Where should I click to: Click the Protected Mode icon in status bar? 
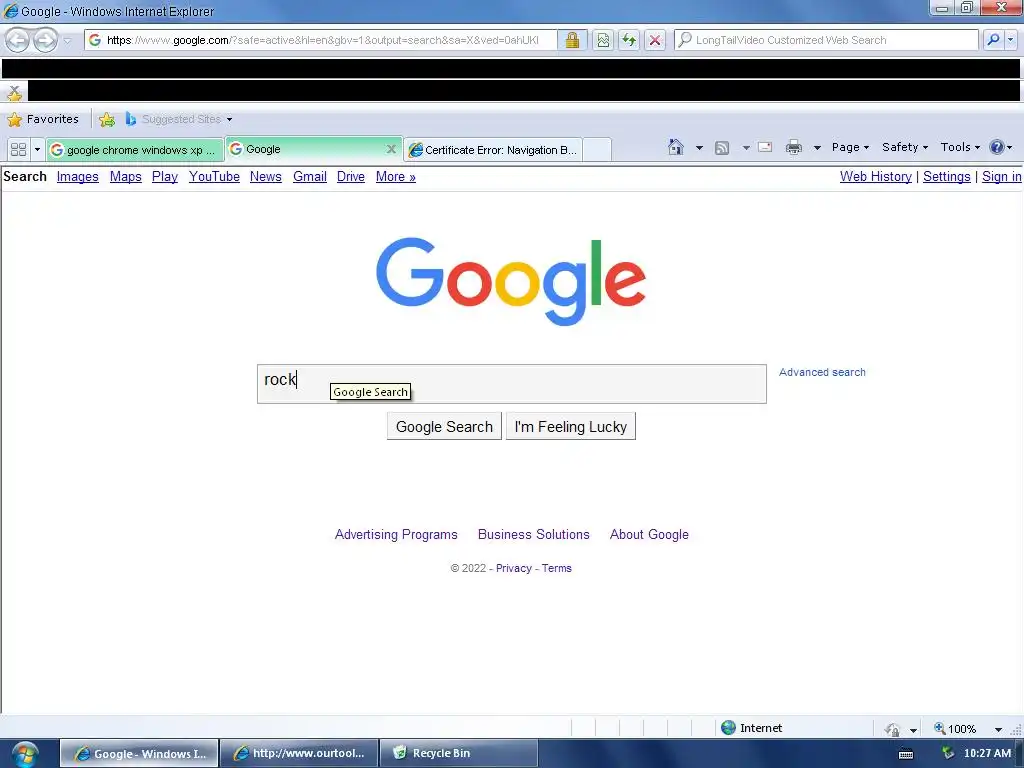pos(893,729)
